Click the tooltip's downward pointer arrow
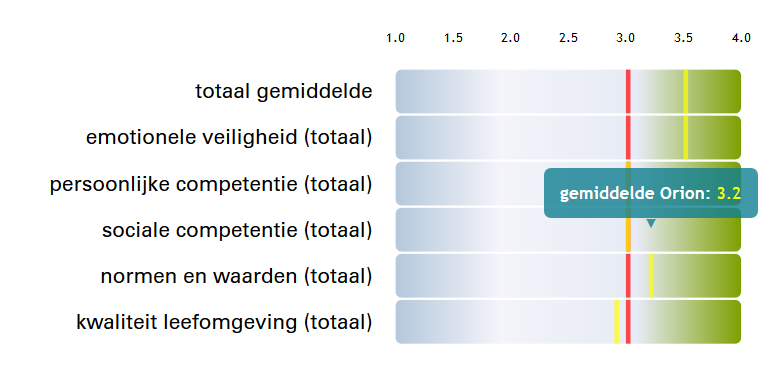Viewport: 782px width, 387px height. pyautogui.click(x=651, y=223)
